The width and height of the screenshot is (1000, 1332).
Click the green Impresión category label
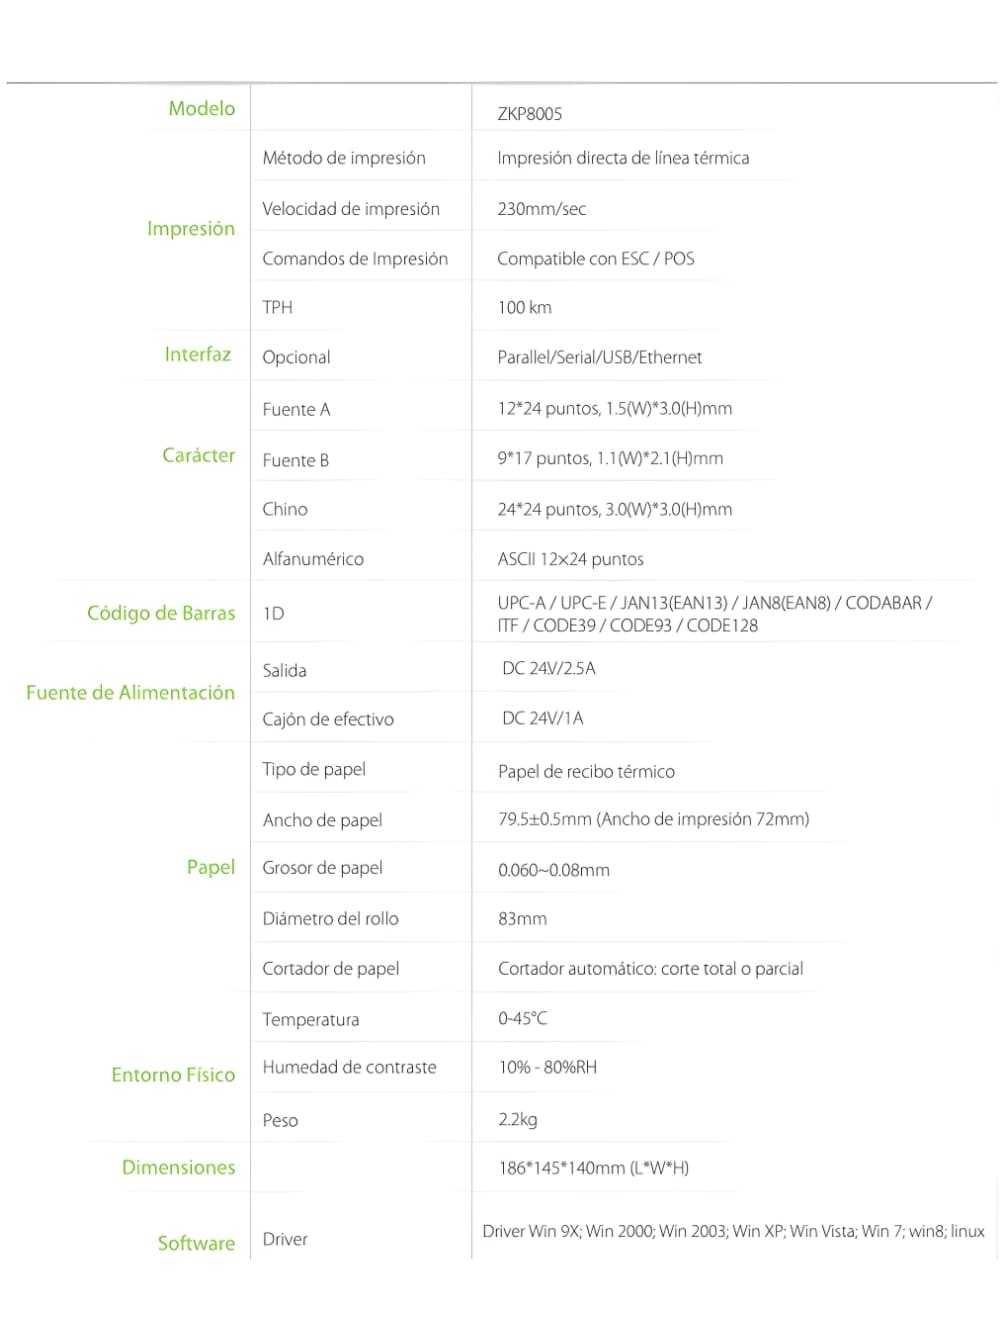(190, 229)
